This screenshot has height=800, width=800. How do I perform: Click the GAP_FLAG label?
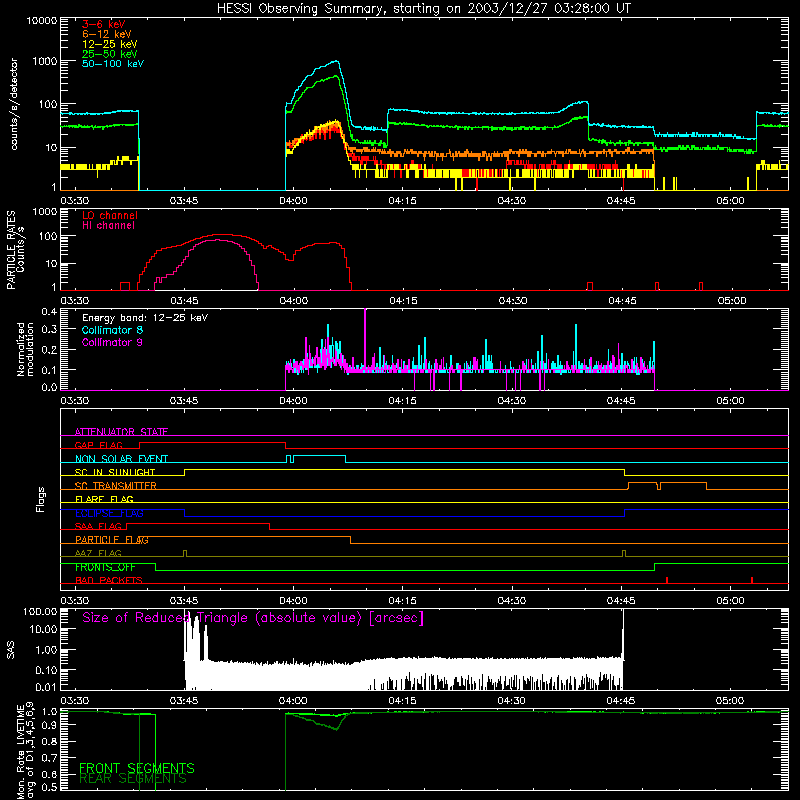(98, 445)
